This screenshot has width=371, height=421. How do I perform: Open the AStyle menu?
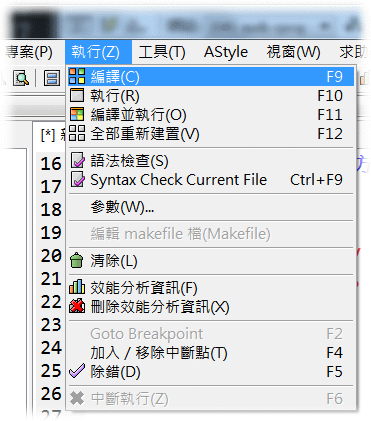pyautogui.click(x=226, y=52)
